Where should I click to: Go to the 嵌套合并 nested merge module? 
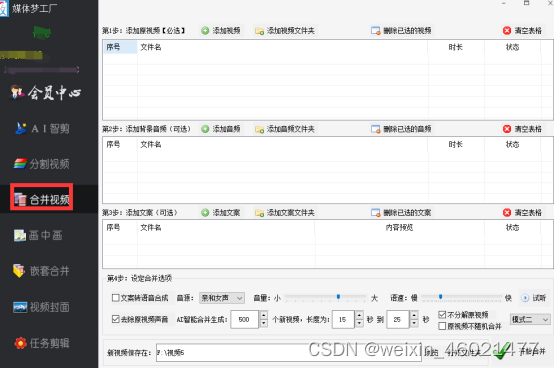tap(41, 271)
